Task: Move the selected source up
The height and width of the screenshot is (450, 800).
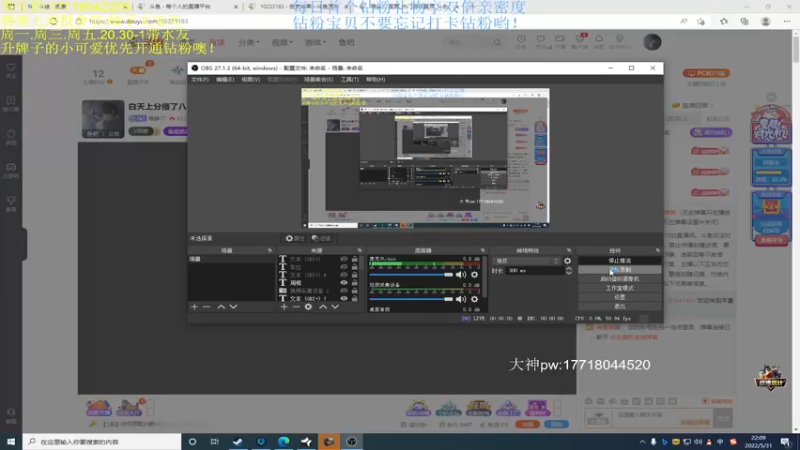Action: click(x=323, y=307)
